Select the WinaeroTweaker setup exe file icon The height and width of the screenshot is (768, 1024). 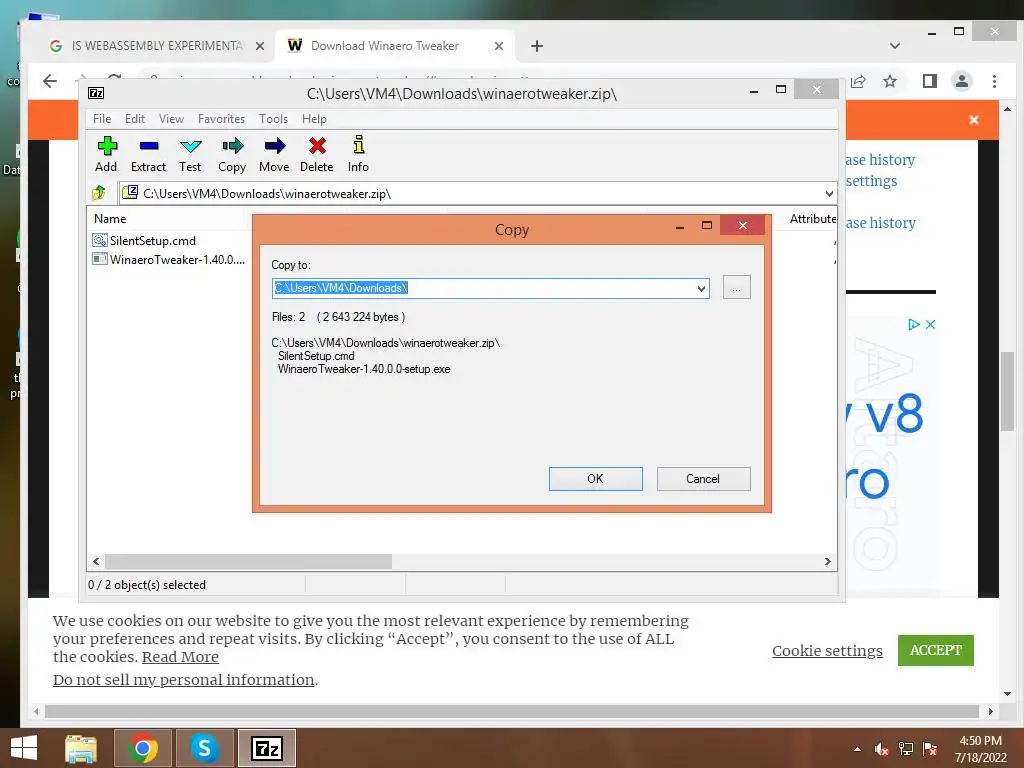[x=99, y=259]
